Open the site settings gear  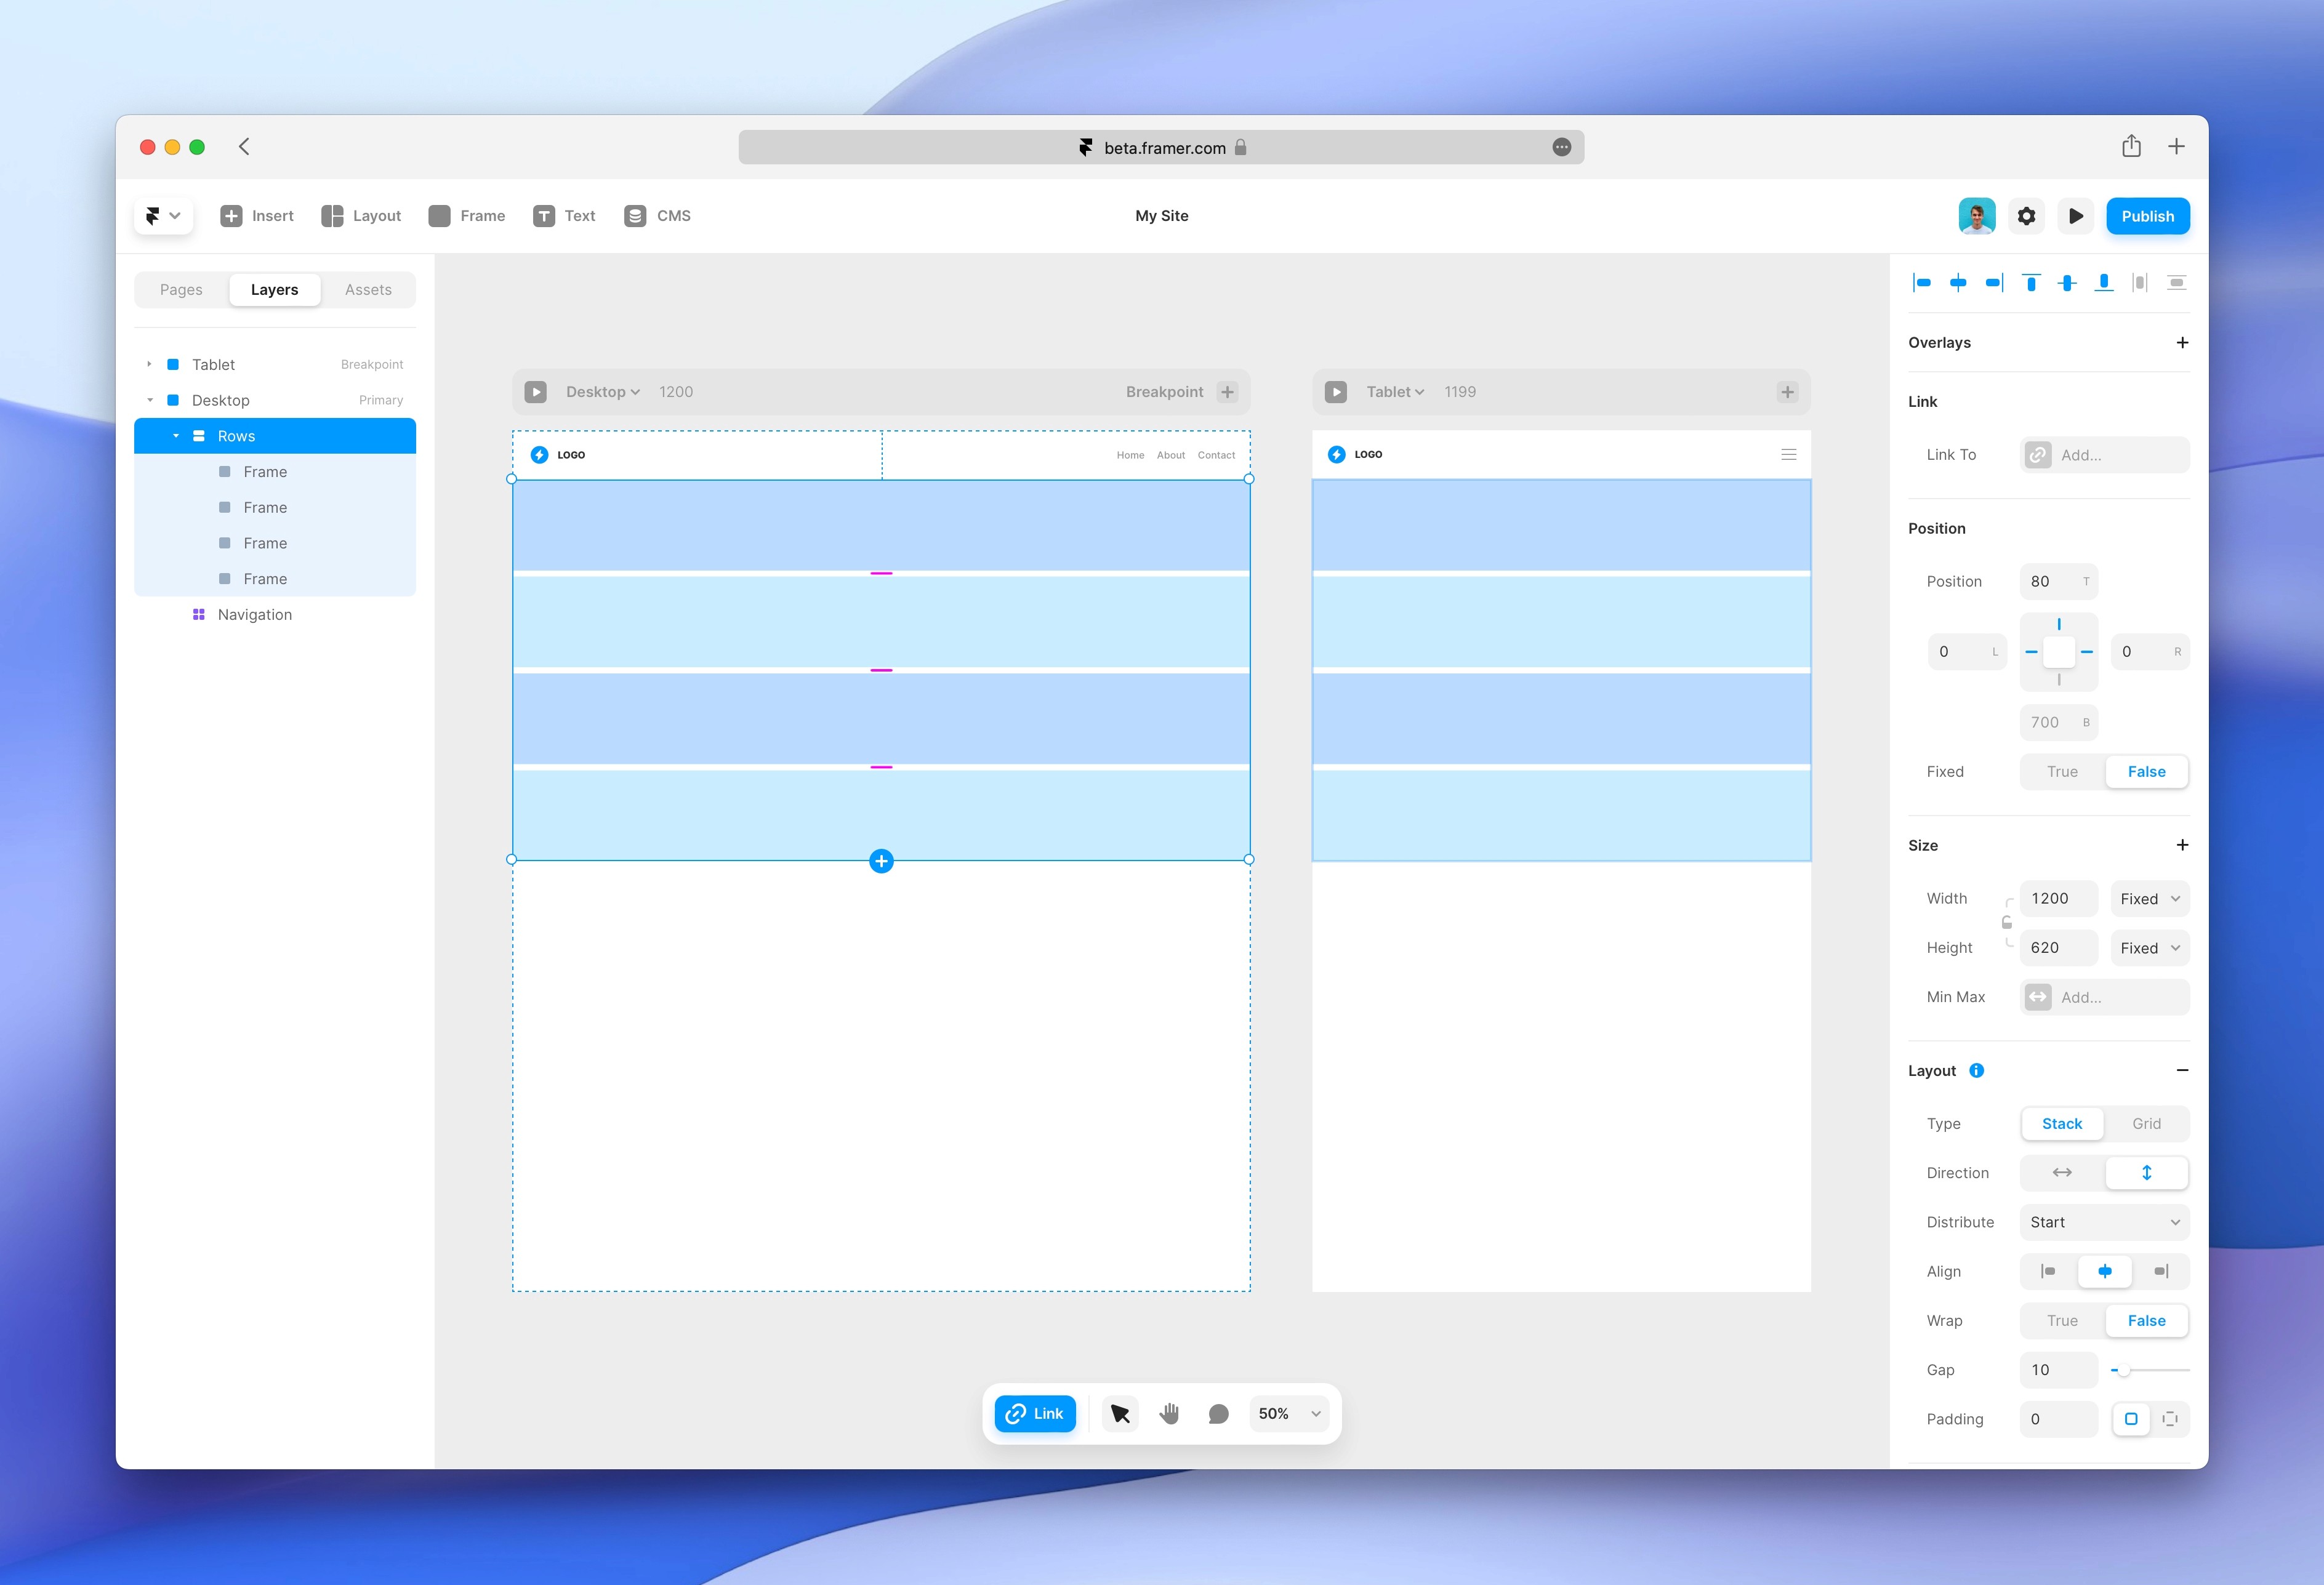2026,216
